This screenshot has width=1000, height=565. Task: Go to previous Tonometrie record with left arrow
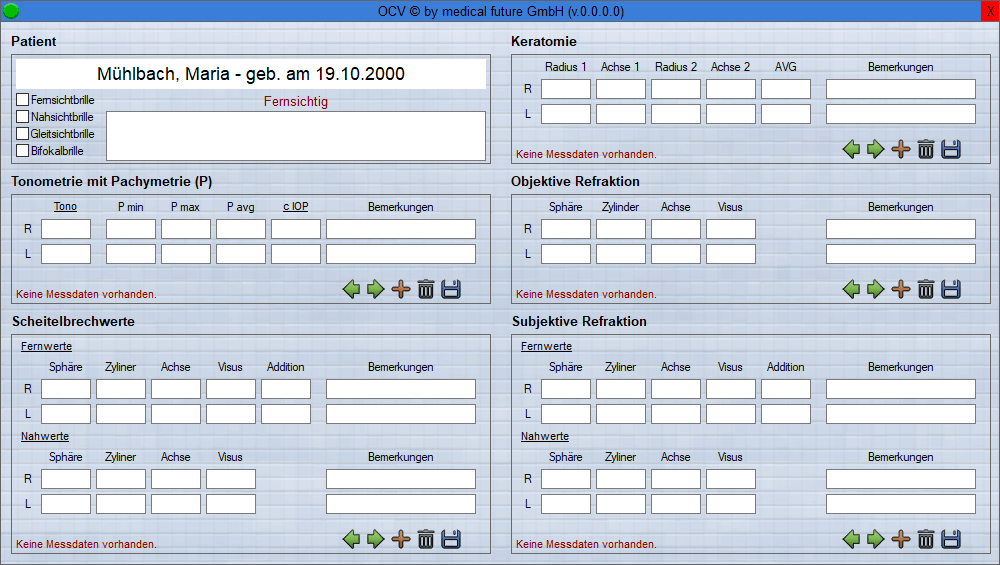pos(351,290)
